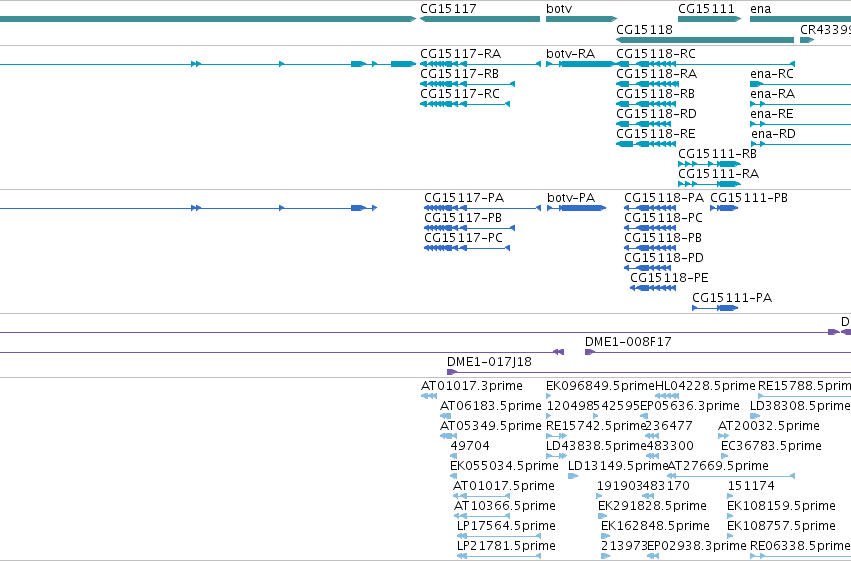This screenshot has height=561, width=851.
Task: Select the CG15118-PD protein feature
Action: click(x=647, y=268)
